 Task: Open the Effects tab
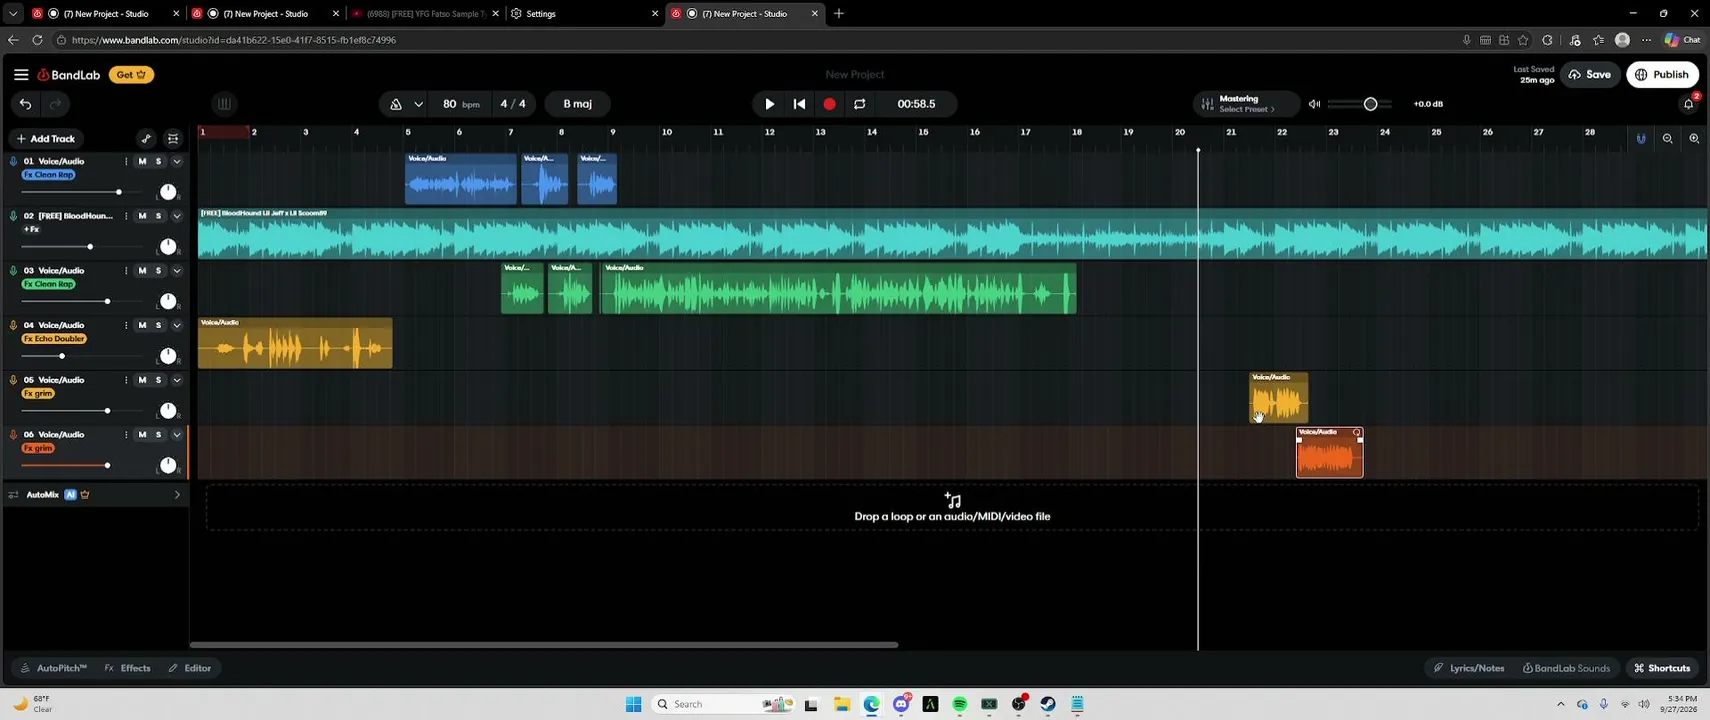[x=128, y=668]
